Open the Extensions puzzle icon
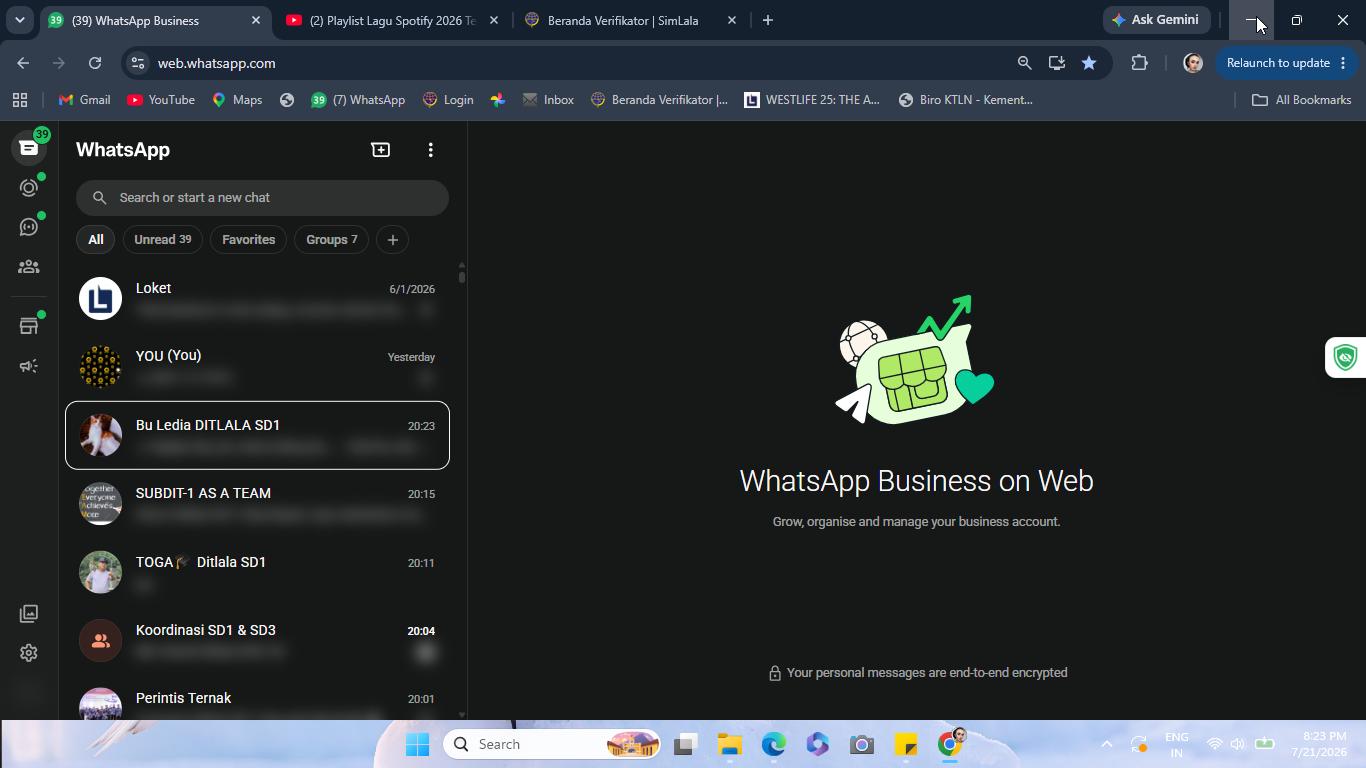This screenshot has height=768, width=1366. pos(1139,63)
